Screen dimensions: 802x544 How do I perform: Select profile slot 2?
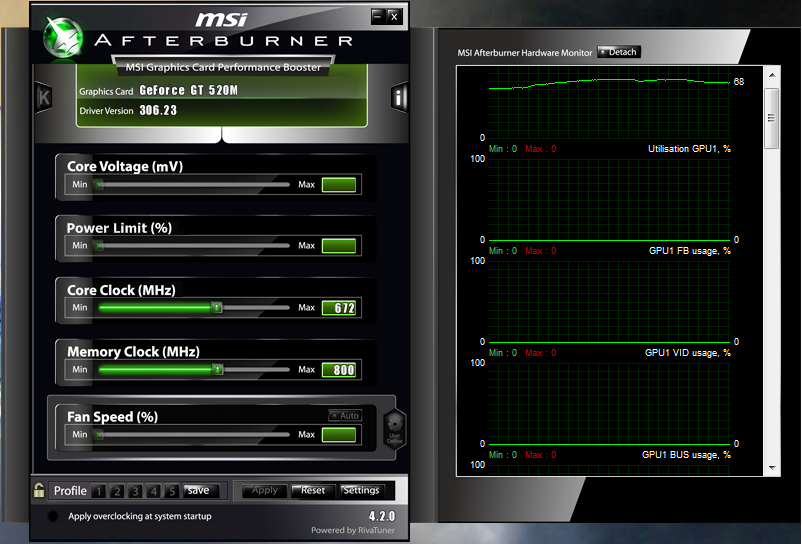(x=117, y=491)
